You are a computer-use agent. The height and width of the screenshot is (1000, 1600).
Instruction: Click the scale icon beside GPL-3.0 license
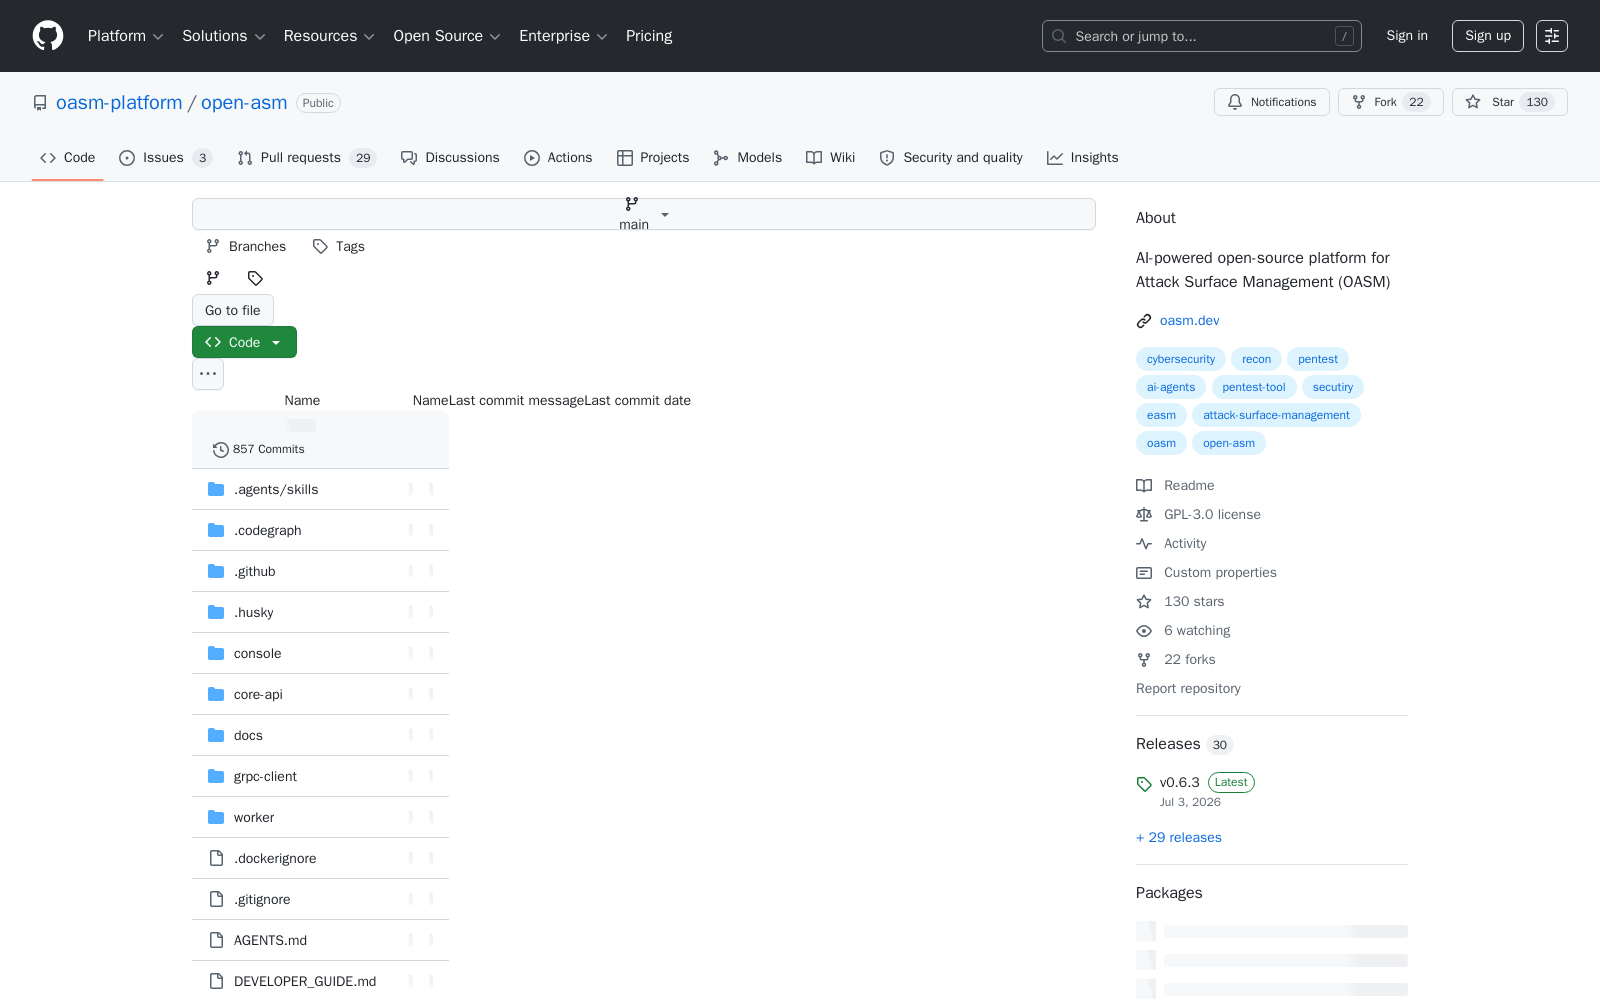pos(1144,515)
